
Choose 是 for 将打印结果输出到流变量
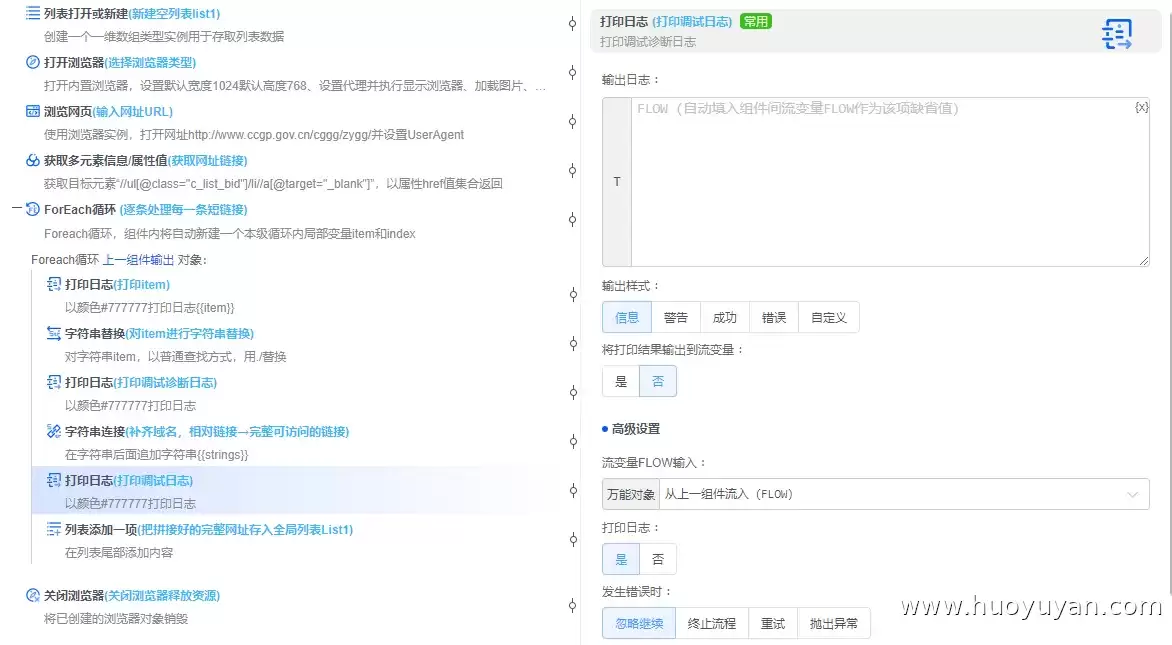coord(621,381)
